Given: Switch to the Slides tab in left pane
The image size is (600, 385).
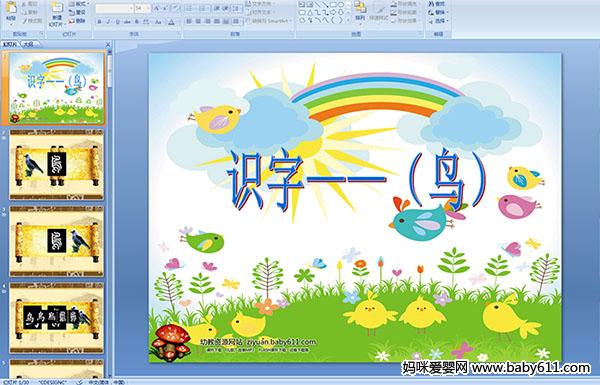Looking at the screenshot, I should point(10,44).
